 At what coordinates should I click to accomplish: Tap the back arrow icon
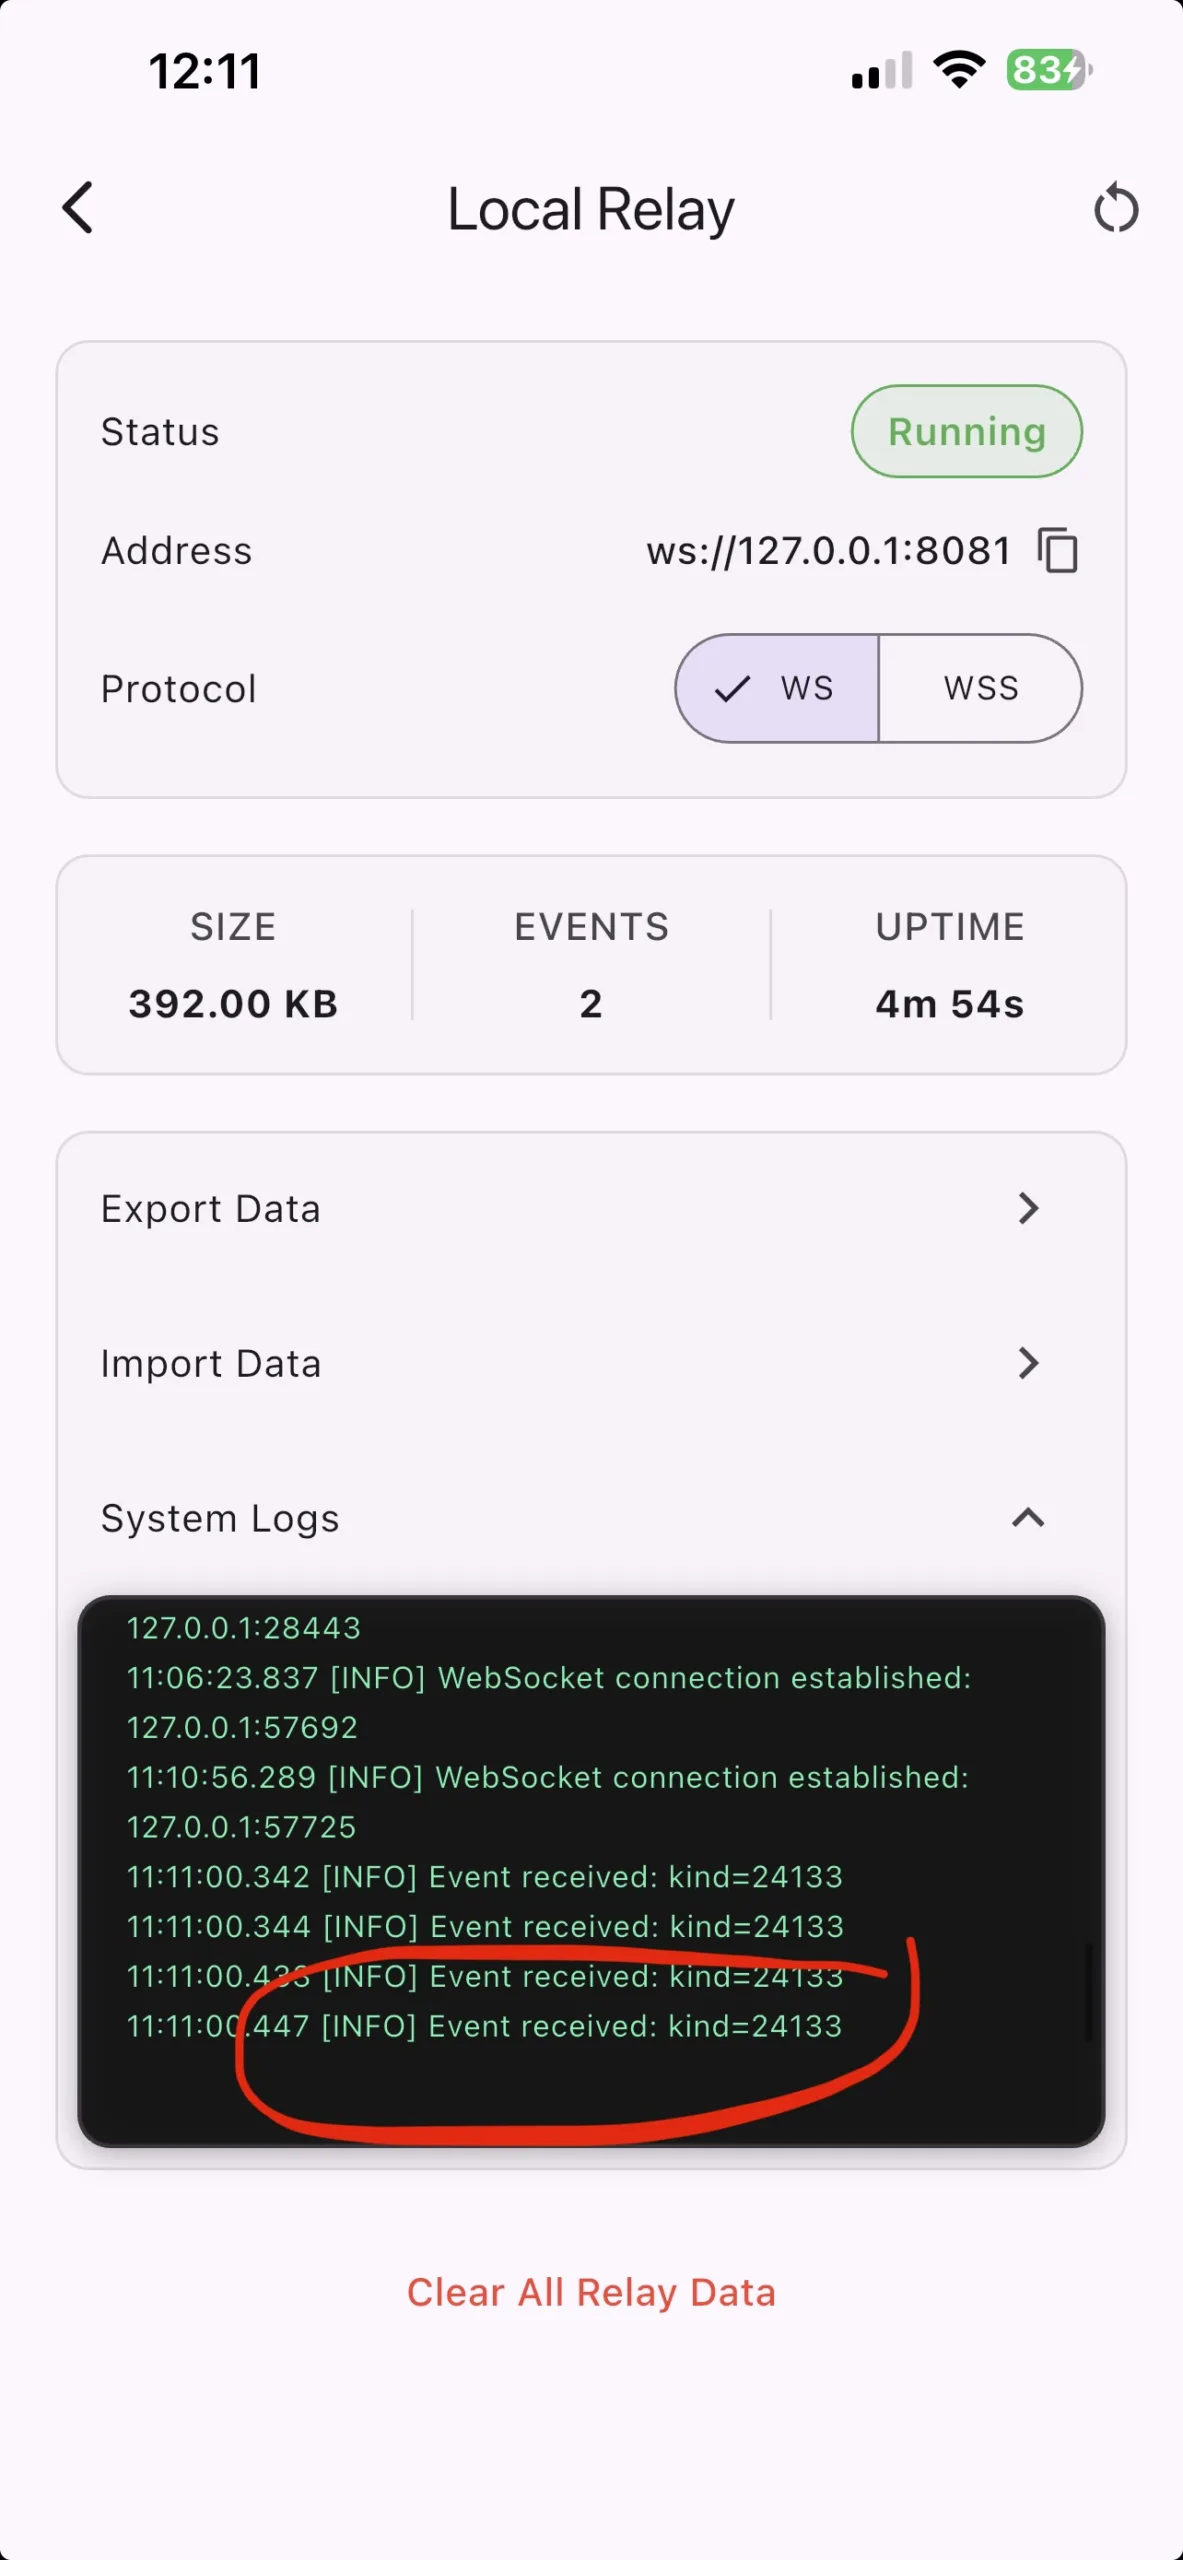pos(78,208)
